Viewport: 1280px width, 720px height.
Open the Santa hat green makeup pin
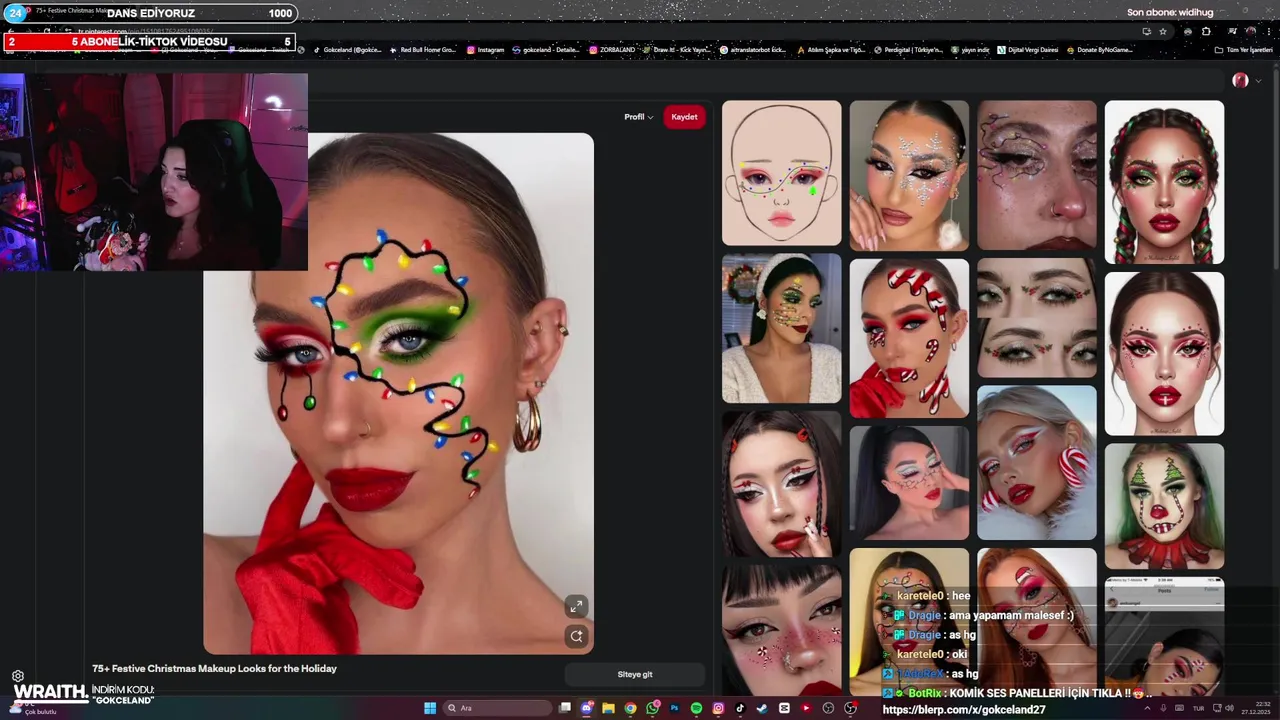click(781, 328)
